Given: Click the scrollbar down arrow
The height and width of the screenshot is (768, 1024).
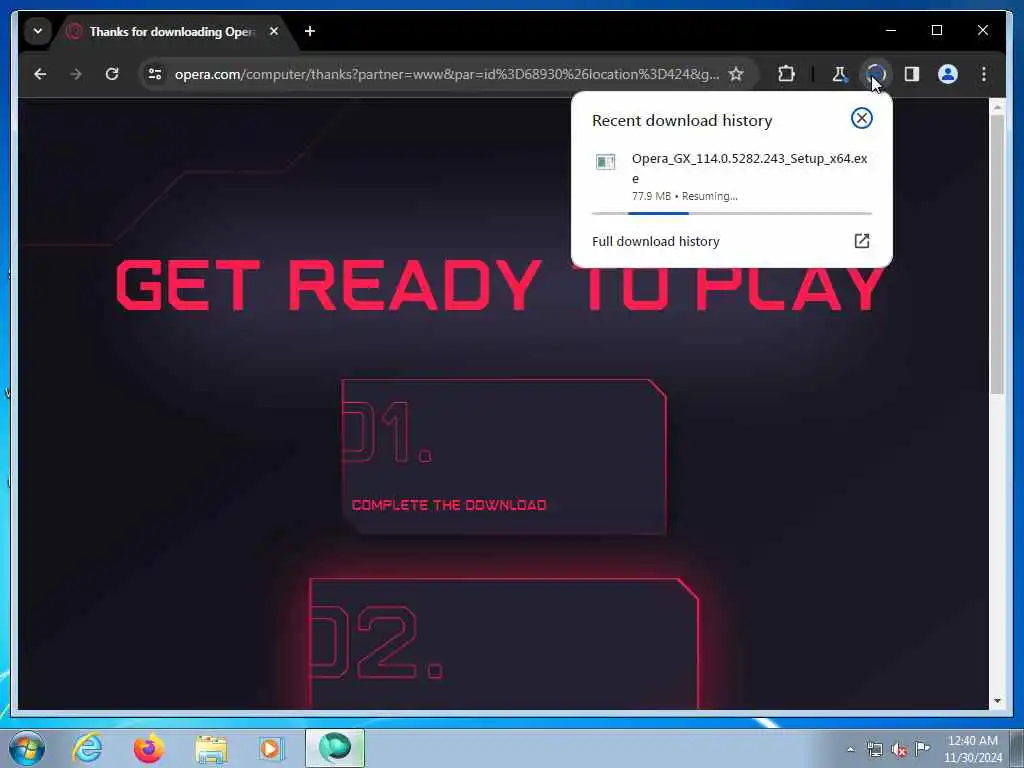Looking at the screenshot, I should tap(997, 701).
